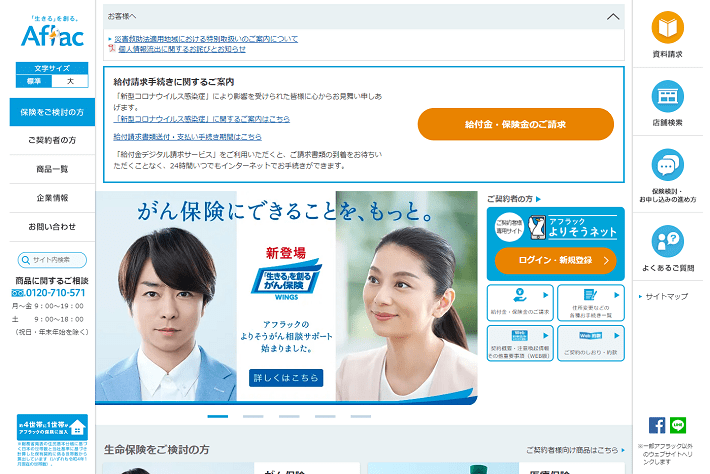Click the 生命保険をご検討の方 heading
Viewport: 710px width, 474px height.
click(157, 450)
